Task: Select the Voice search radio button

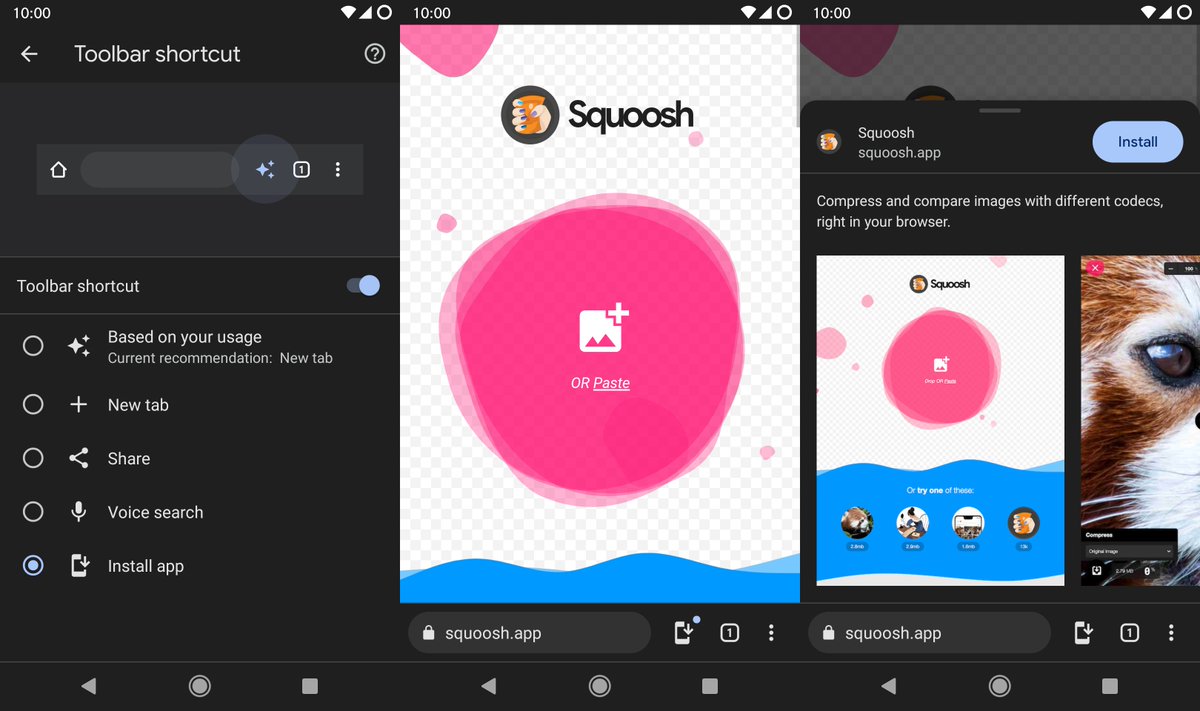Action: (33, 512)
